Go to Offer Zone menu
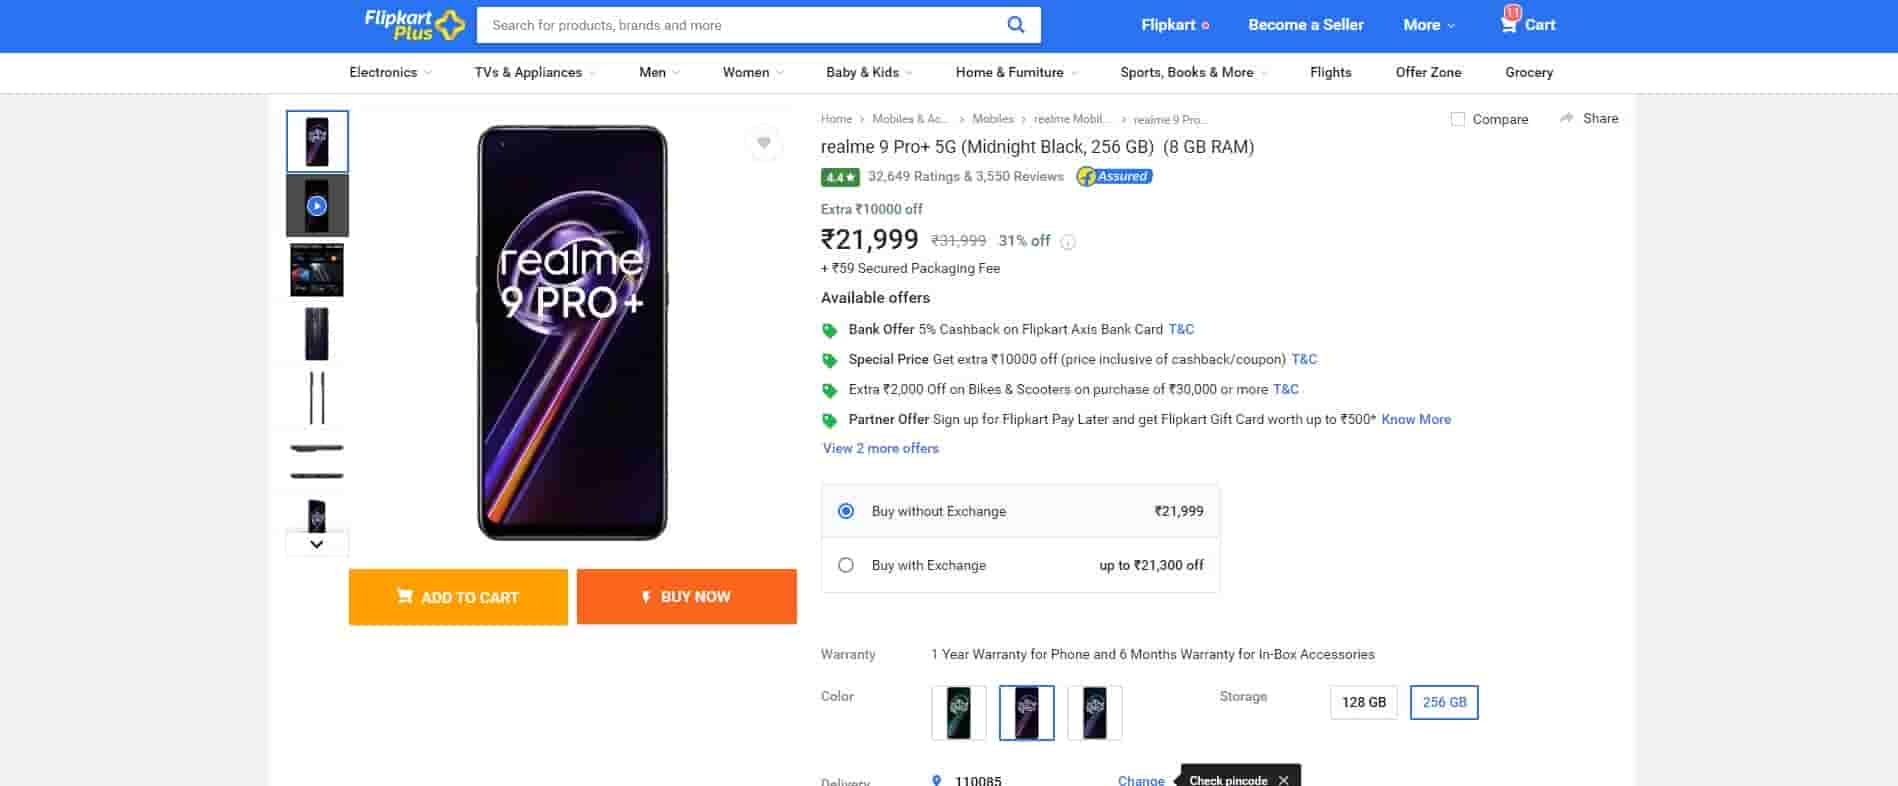This screenshot has height=786, width=1898. 1428,72
